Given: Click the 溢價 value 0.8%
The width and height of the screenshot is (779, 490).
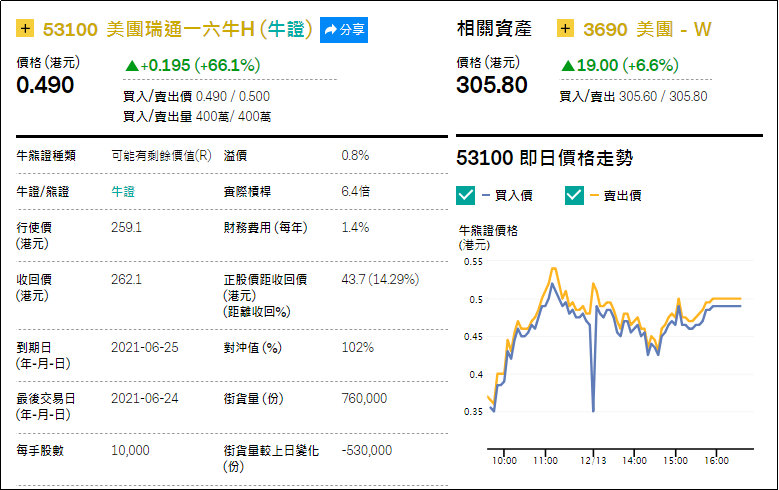Looking at the screenshot, I should point(355,156).
